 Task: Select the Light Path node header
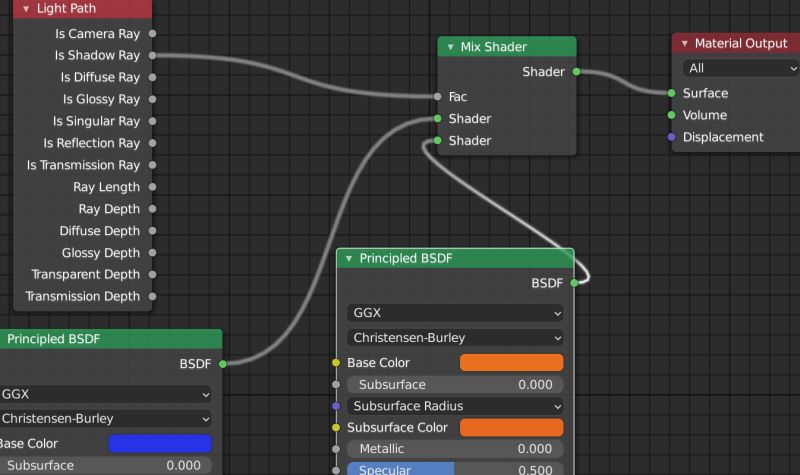coord(83,9)
